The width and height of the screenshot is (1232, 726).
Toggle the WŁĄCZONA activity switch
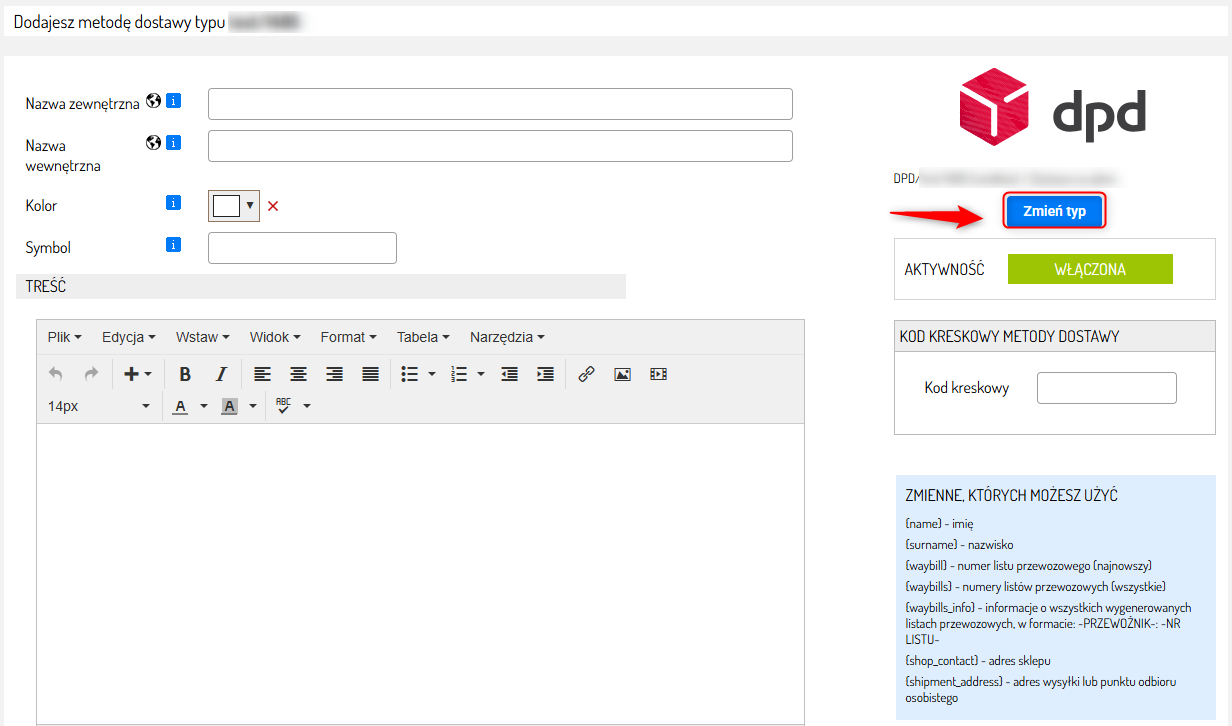(x=1089, y=269)
